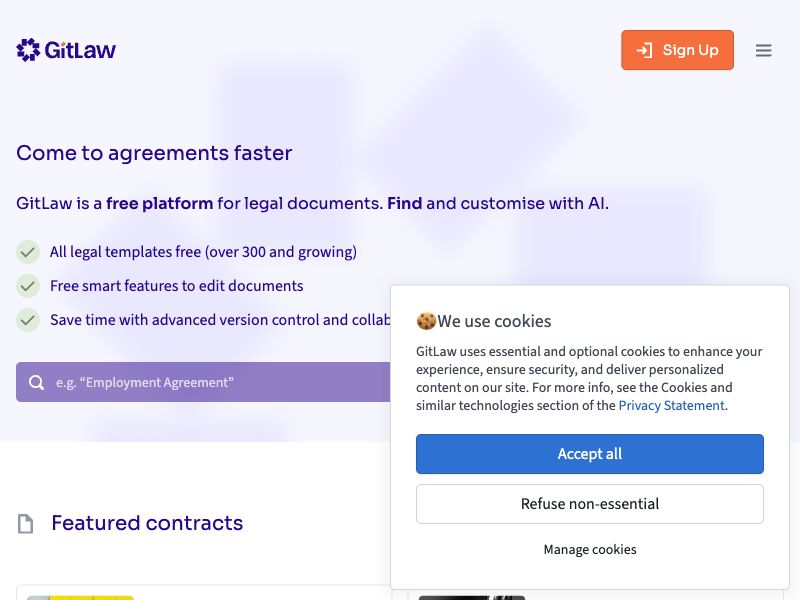Click the GitLaw logo icon

point(28,50)
